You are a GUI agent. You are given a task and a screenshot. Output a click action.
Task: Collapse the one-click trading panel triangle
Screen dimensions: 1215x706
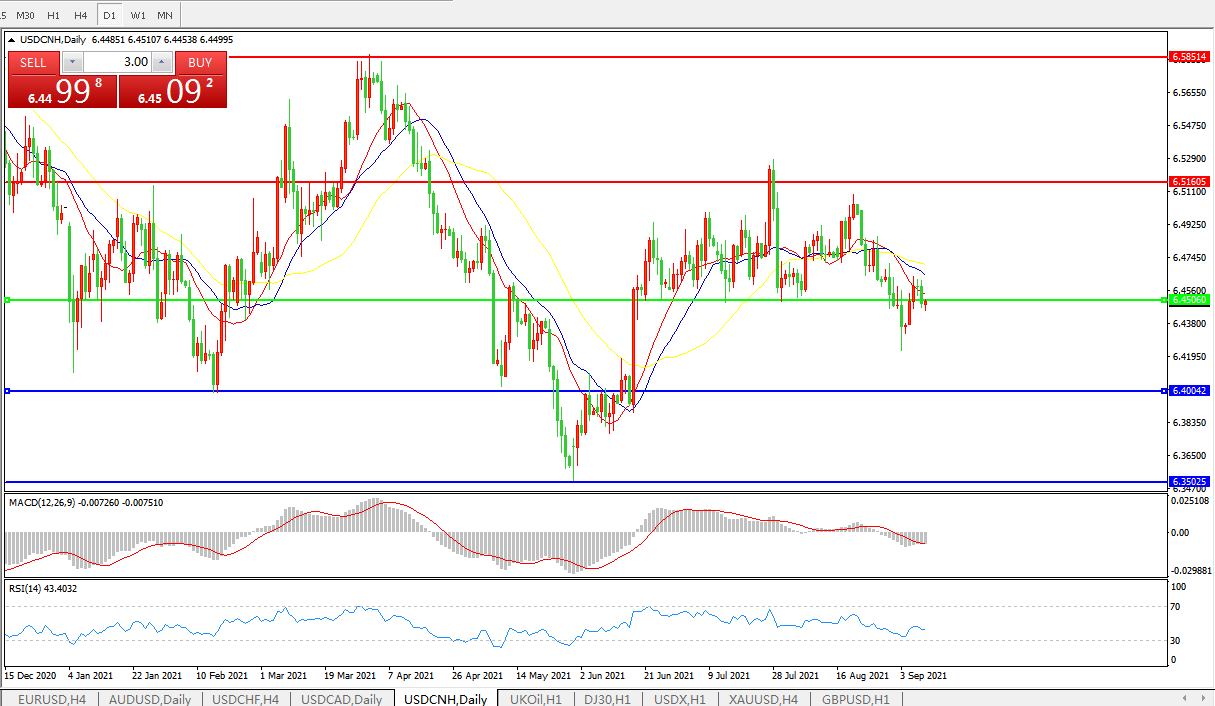click(11, 40)
